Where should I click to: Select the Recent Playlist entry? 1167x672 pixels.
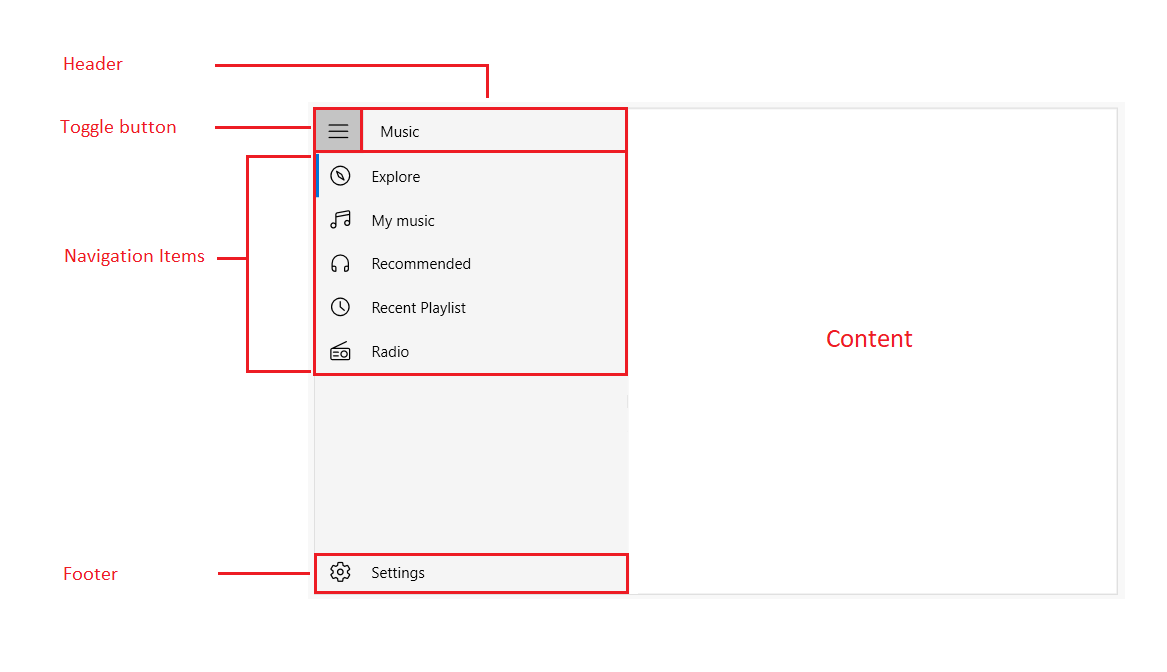[x=418, y=307]
